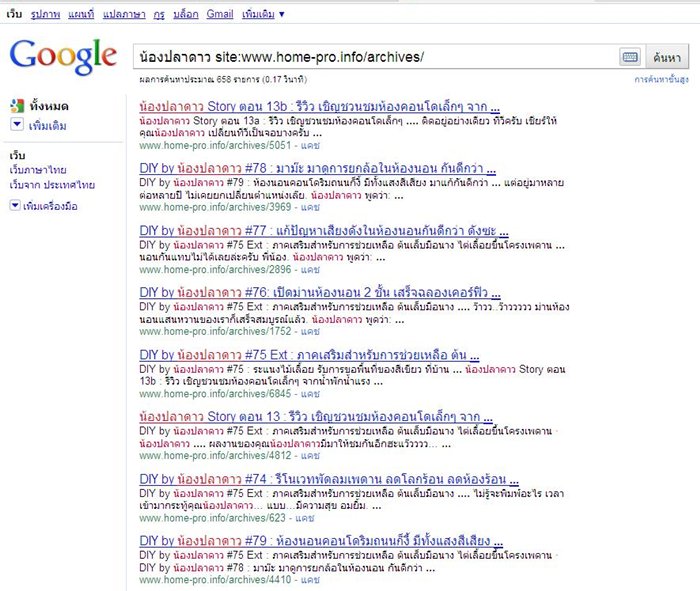Open the เพิ่มเติม dropdown in top navigation
This screenshot has height=591, width=700.
[x=263, y=14]
